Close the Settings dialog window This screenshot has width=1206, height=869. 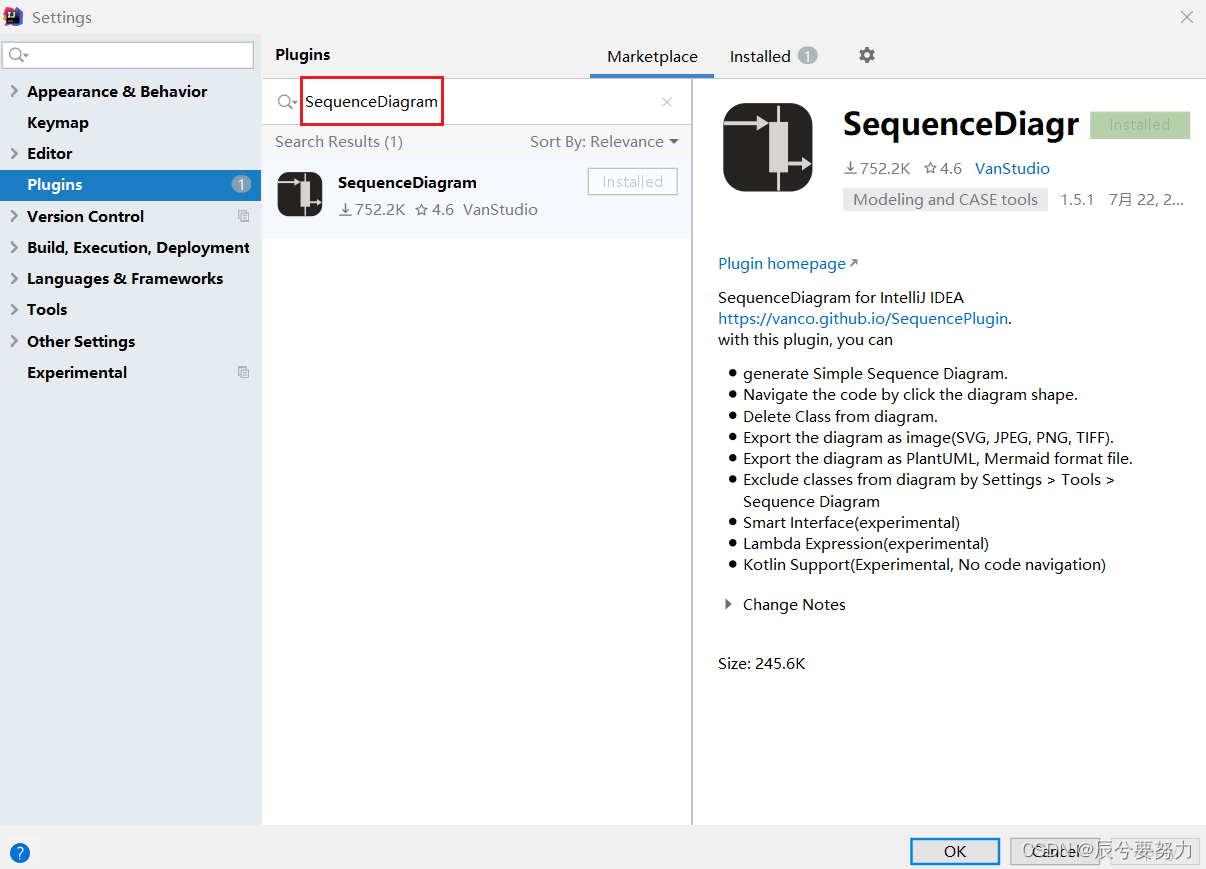click(1187, 17)
